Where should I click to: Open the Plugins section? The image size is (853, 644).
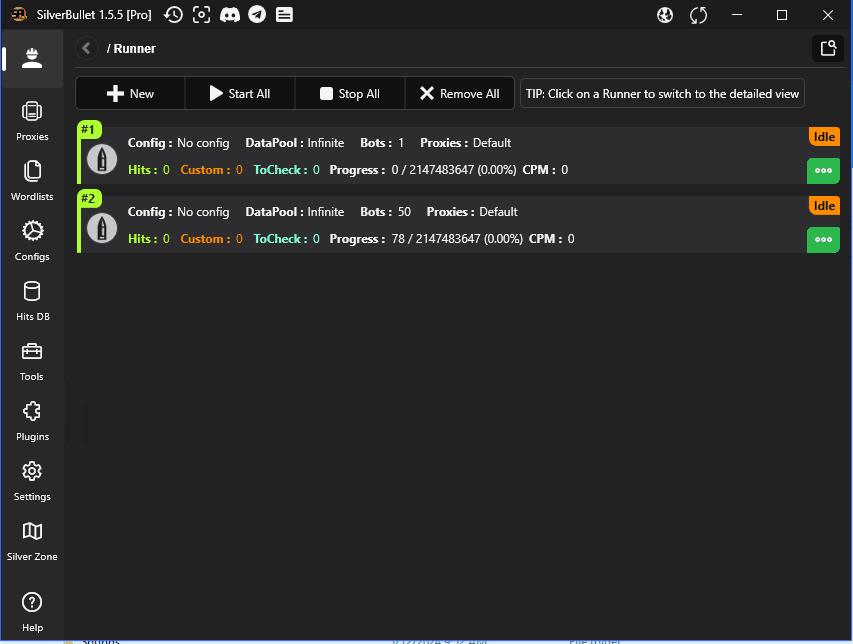pos(32,421)
